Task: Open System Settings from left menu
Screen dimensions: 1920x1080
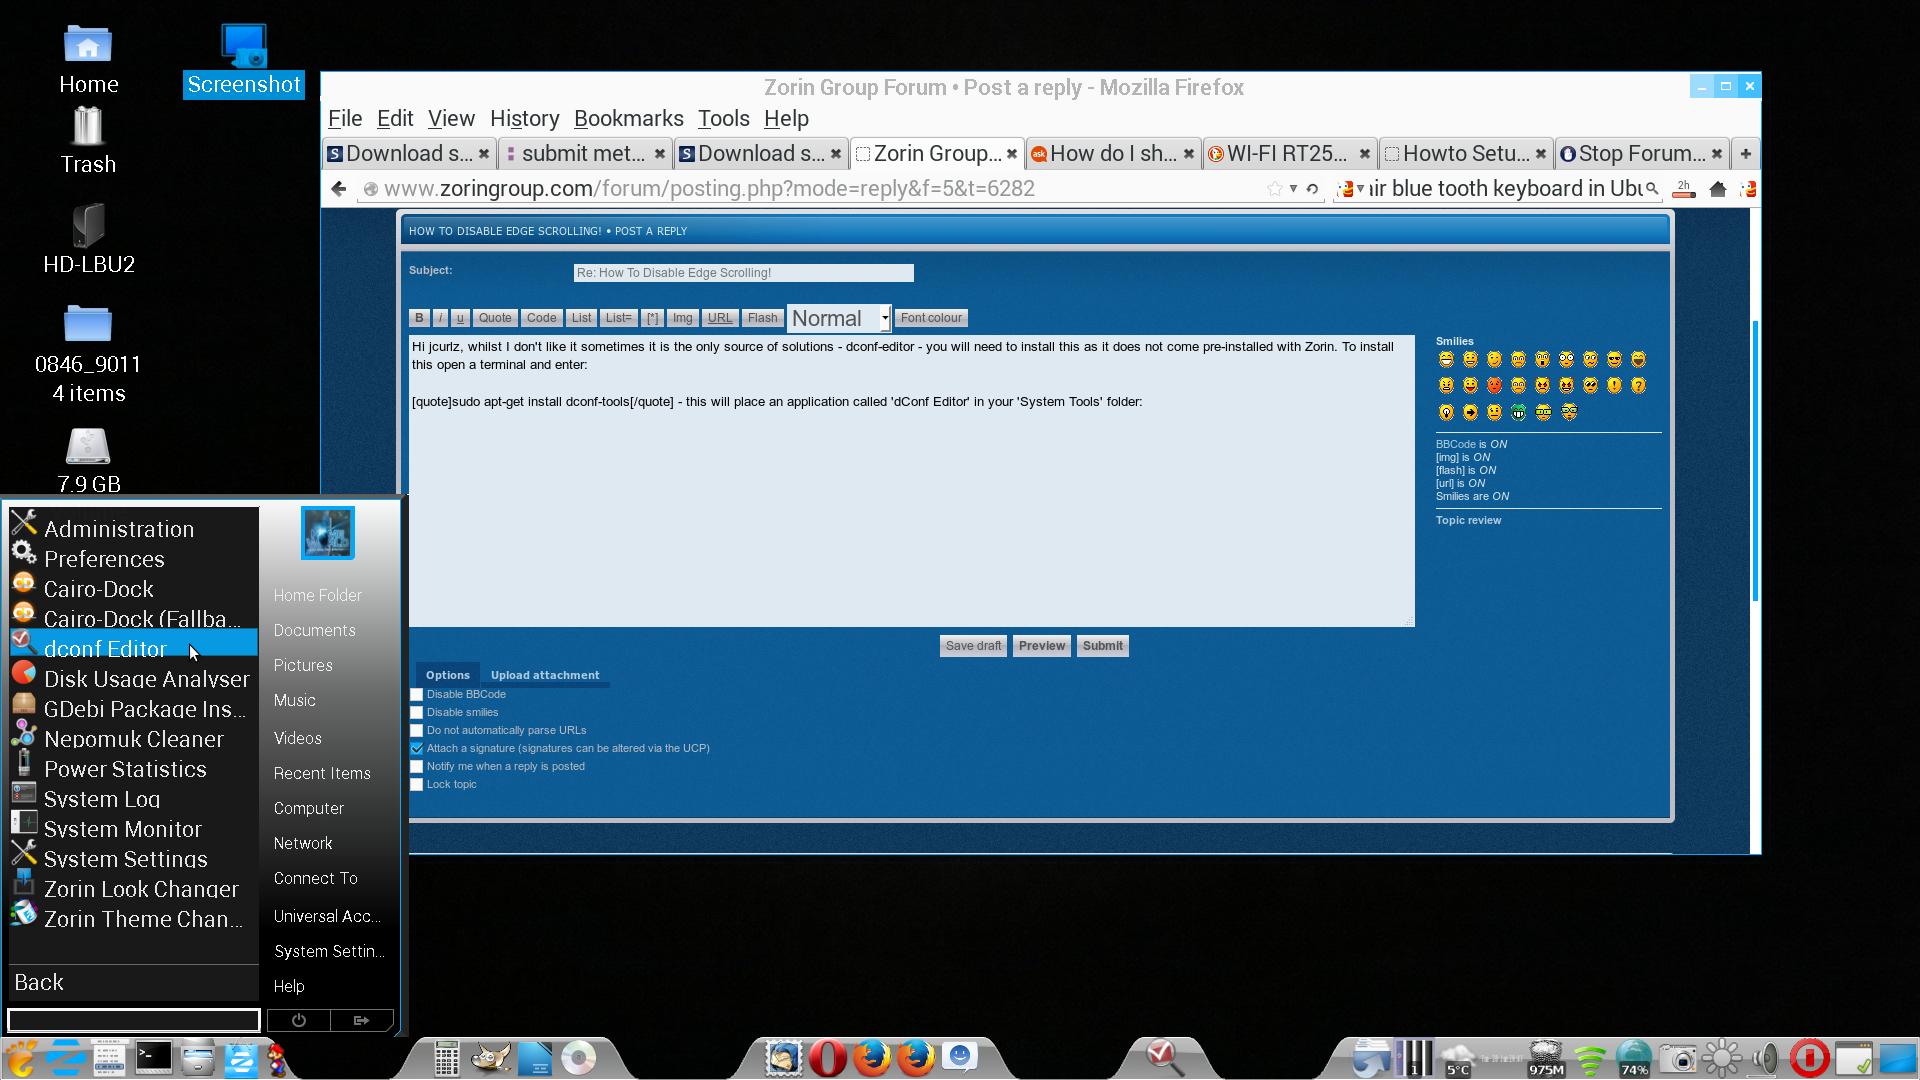Action: click(127, 858)
